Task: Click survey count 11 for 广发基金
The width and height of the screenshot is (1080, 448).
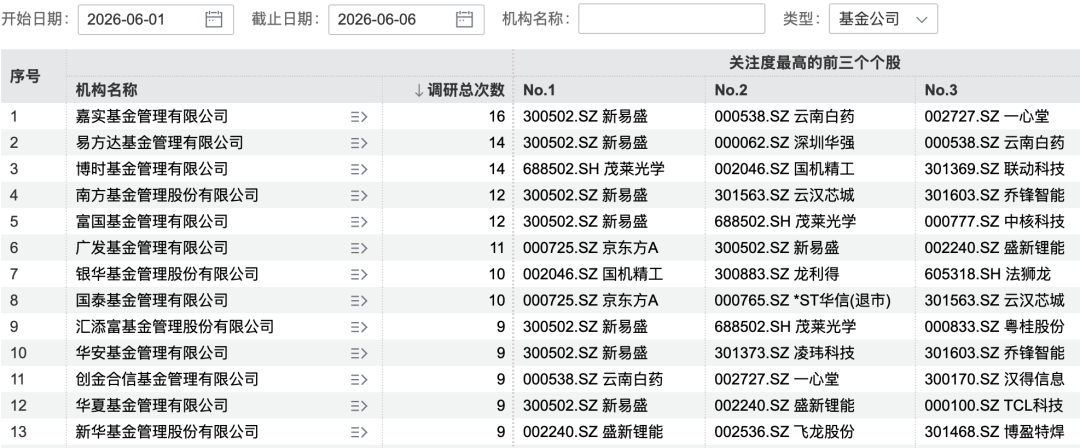Action: click(x=497, y=247)
